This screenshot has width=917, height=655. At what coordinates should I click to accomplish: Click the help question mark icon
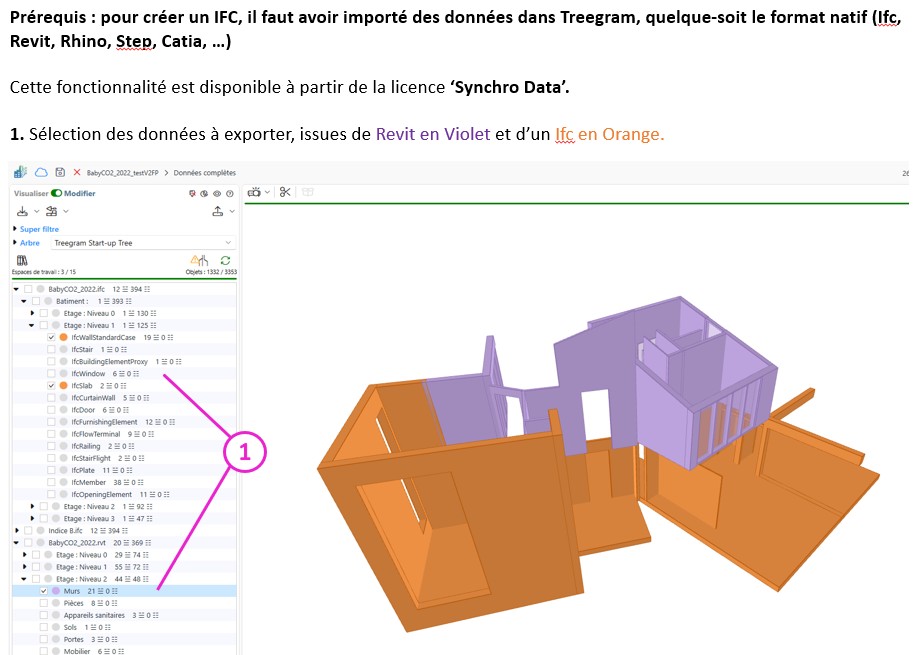(x=230, y=193)
